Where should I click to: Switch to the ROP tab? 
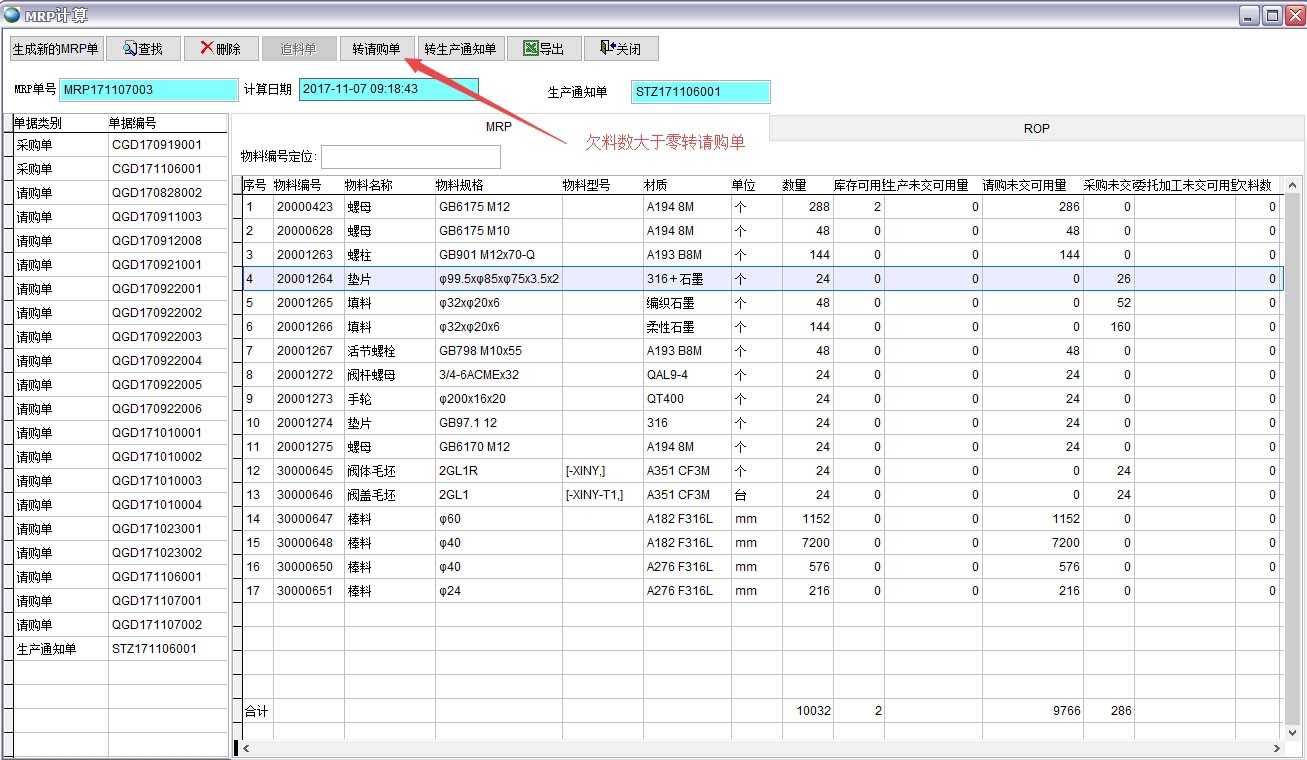[1036, 128]
